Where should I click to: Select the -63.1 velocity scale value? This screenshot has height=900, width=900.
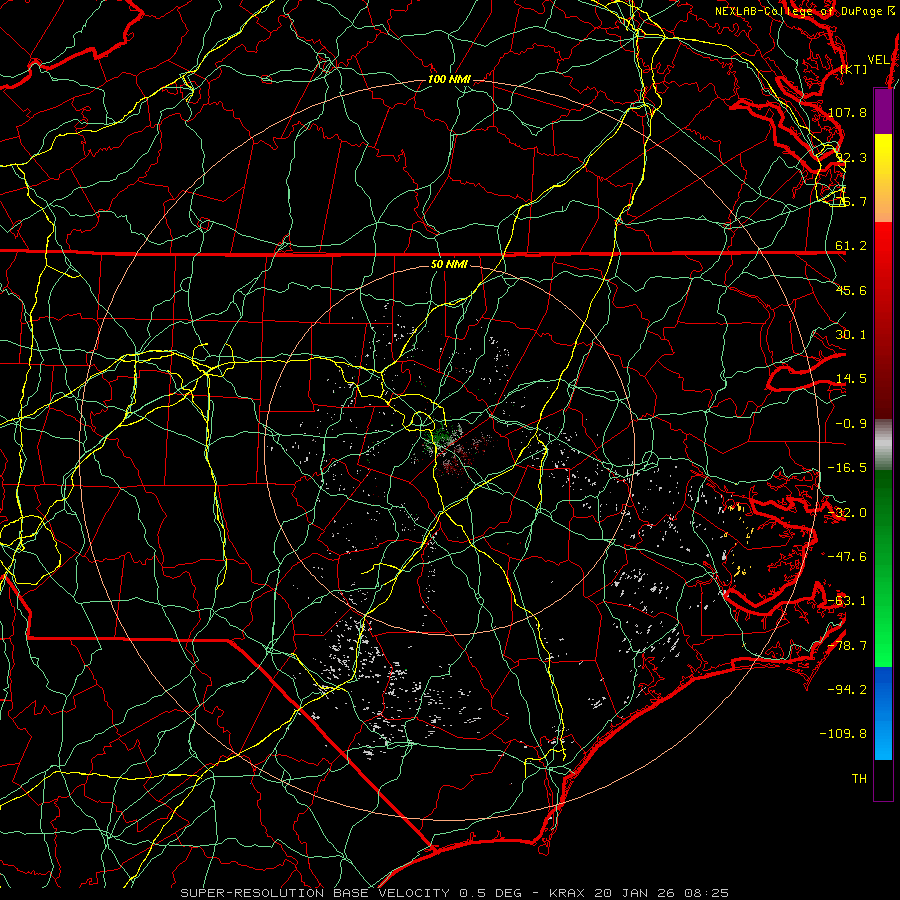847,601
